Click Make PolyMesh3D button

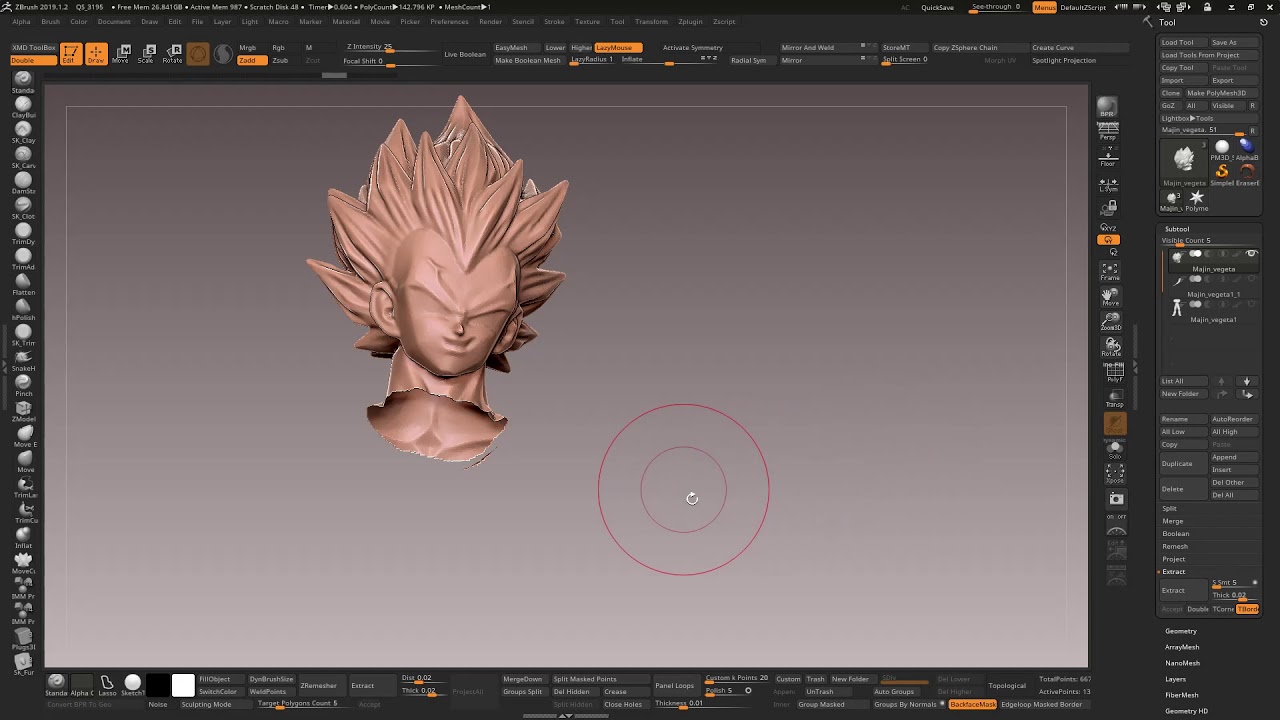click(1222, 93)
